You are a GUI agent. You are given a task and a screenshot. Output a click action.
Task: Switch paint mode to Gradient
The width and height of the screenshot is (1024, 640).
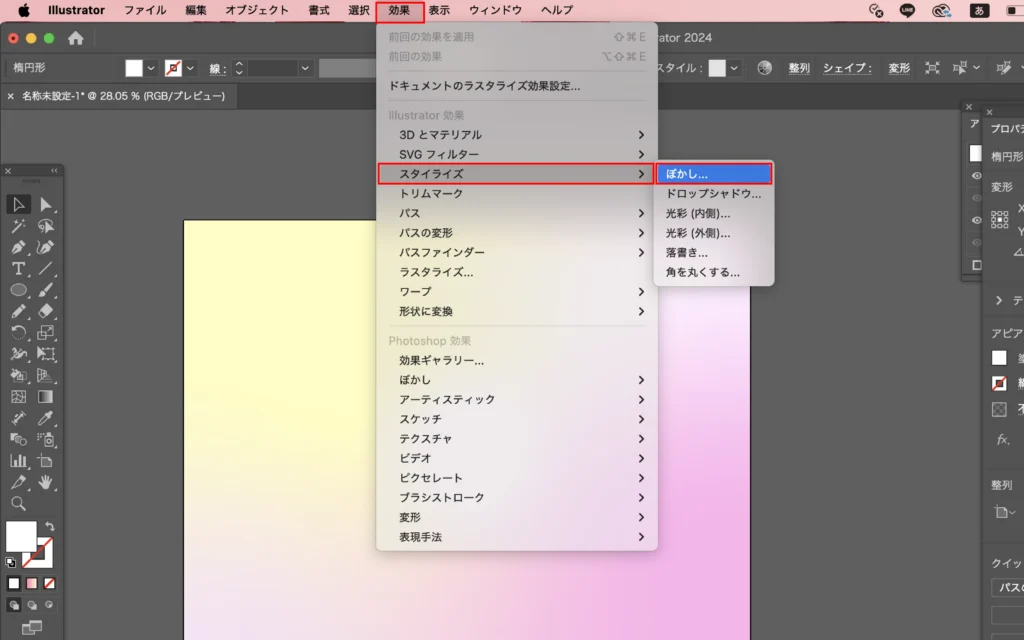click(32, 583)
